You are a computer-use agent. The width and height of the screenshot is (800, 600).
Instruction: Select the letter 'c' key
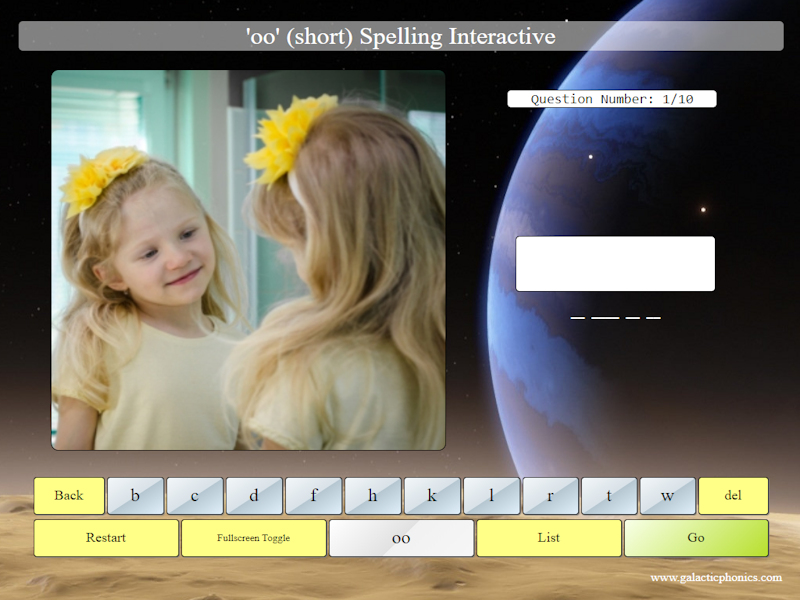coord(195,495)
